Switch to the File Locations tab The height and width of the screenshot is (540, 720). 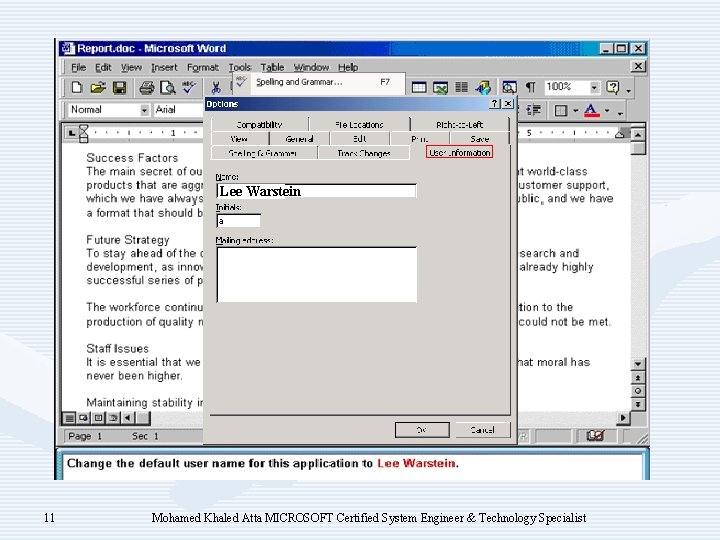click(359, 124)
